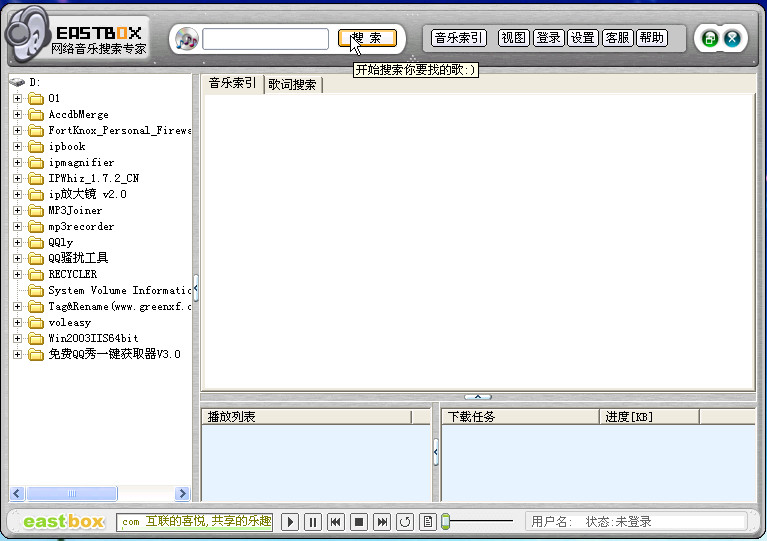
Task: Switch to the 音乐索引 tab
Action: pyautogui.click(x=233, y=83)
